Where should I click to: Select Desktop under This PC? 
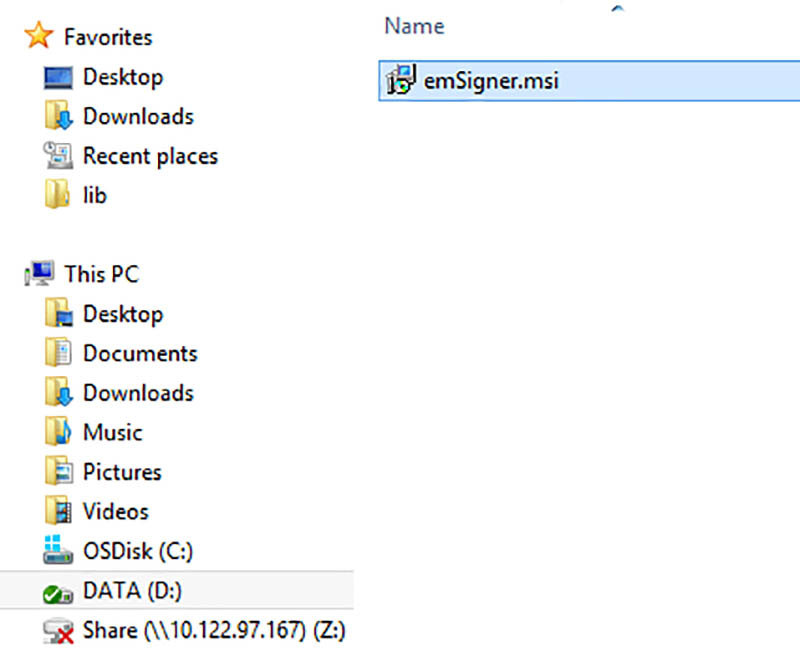[x=122, y=314]
